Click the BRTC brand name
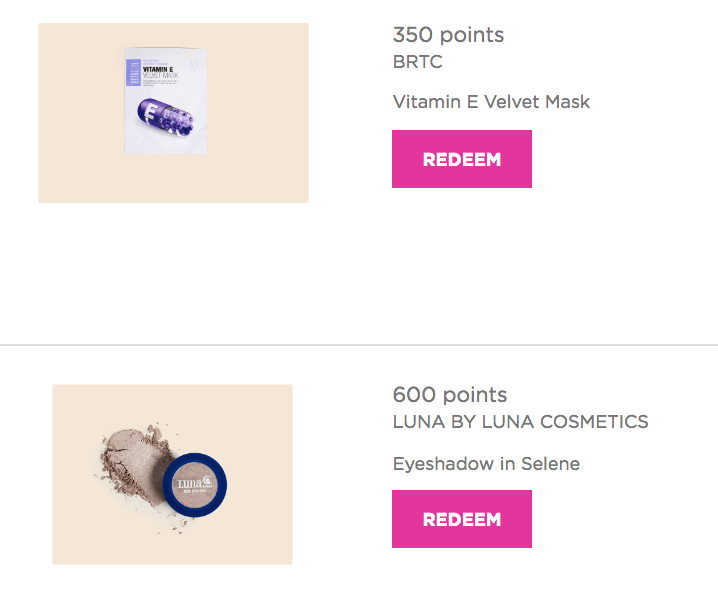 coord(417,62)
